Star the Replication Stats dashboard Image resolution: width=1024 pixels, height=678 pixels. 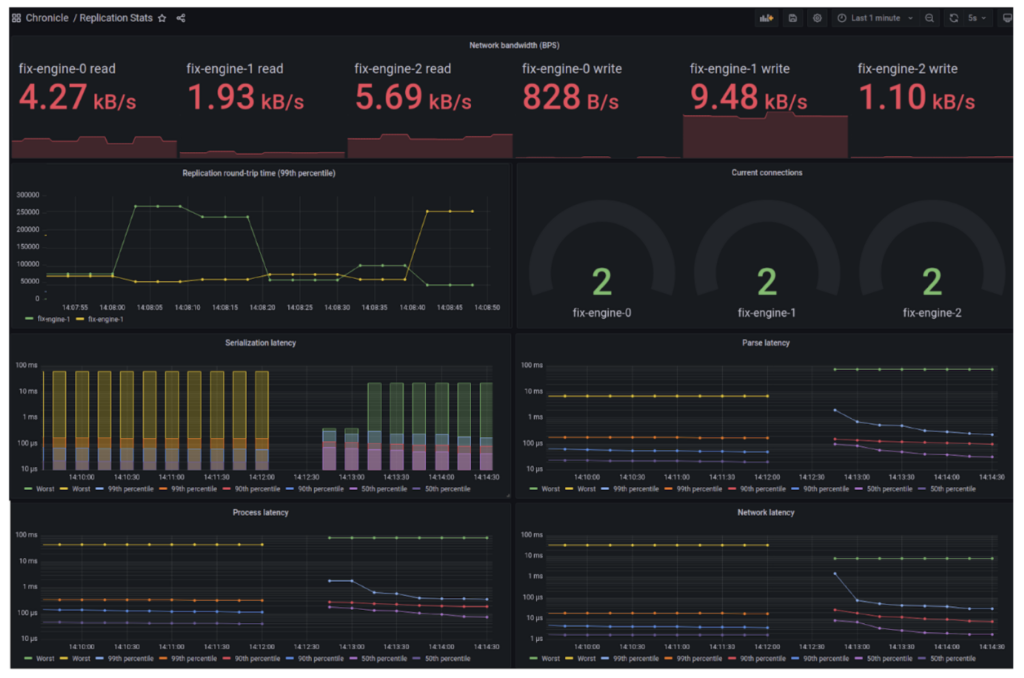[x=162, y=18]
